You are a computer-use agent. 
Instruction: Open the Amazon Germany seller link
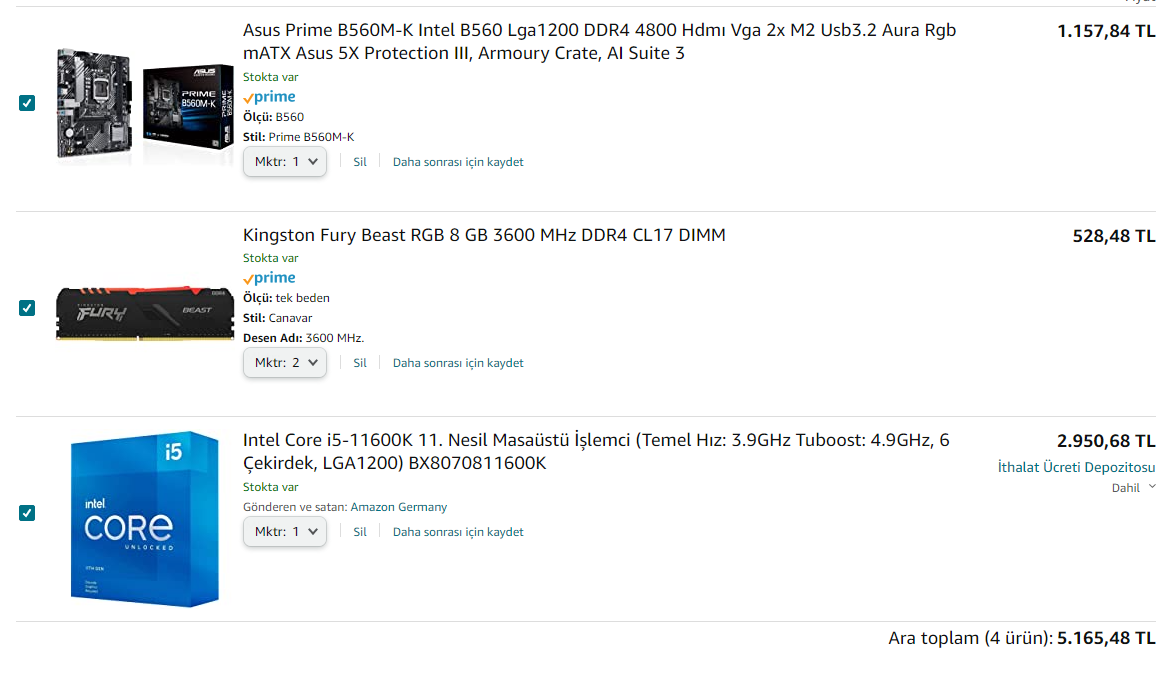click(x=399, y=507)
